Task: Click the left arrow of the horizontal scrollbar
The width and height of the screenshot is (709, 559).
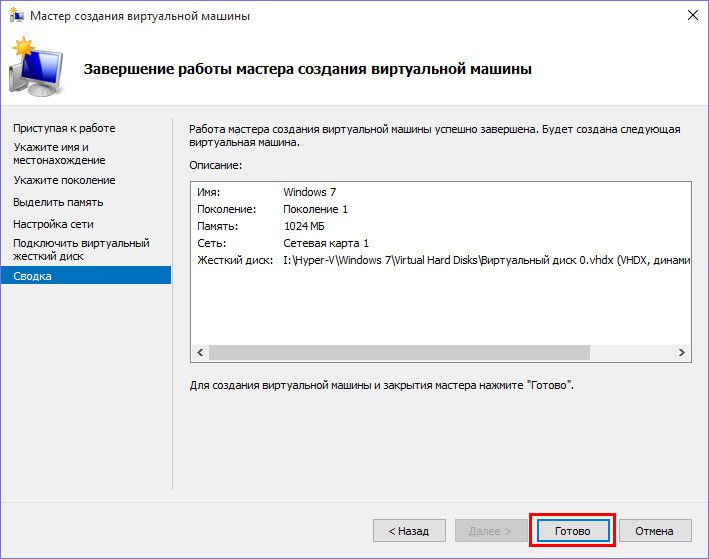Action: (x=200, y=353)
